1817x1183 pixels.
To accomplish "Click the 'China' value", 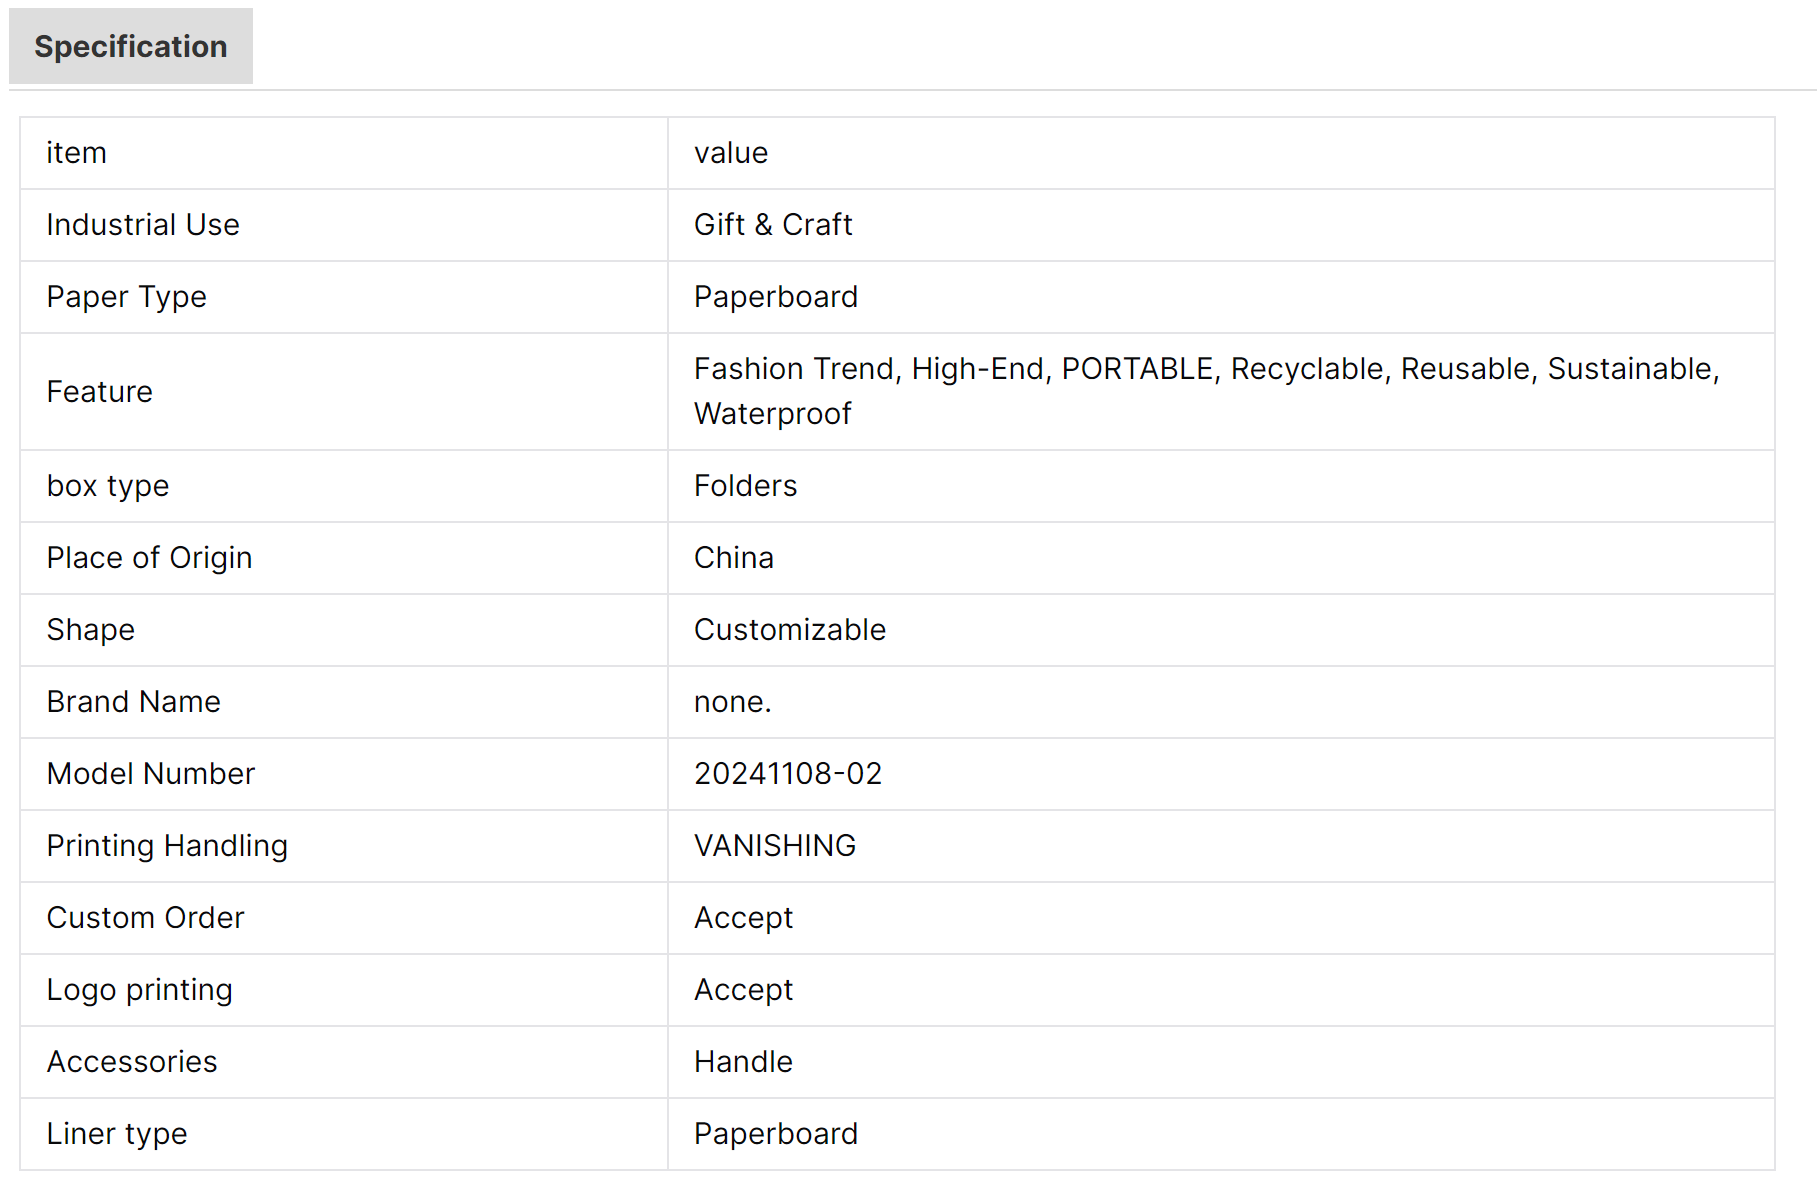I will pos(734,558).
